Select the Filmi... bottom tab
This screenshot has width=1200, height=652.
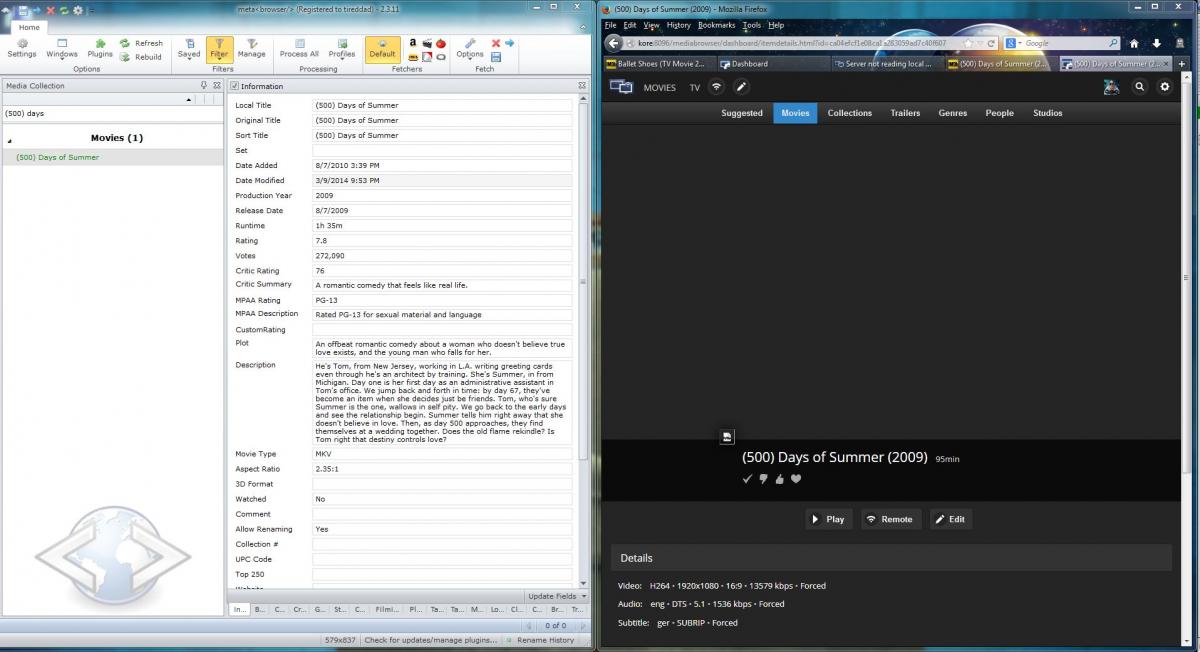coord(386,609)
